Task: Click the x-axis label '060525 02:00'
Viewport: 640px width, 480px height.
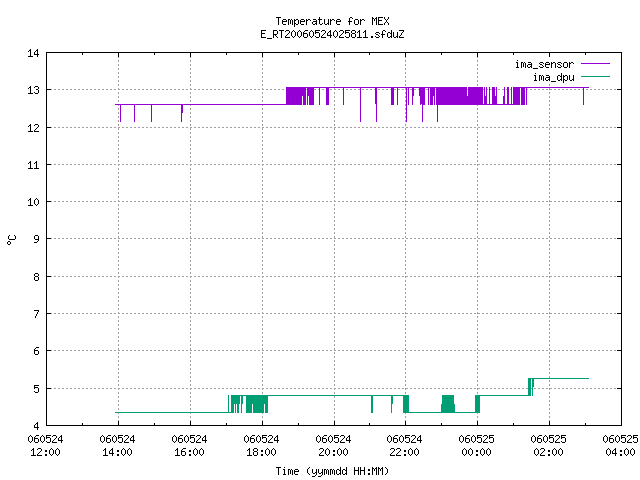Action: tap(549, 446)
